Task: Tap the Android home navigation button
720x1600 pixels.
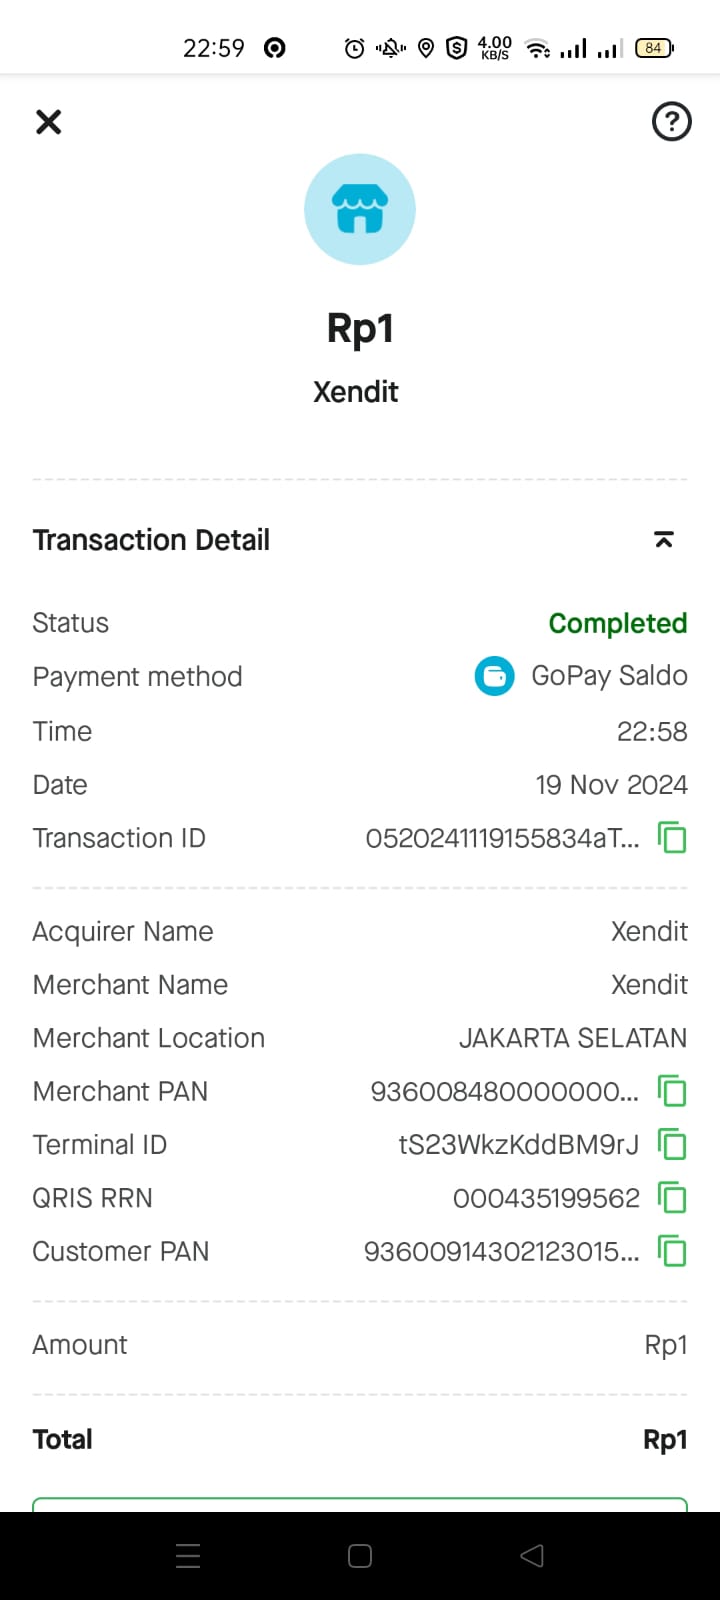Action: pos(360,1555)
